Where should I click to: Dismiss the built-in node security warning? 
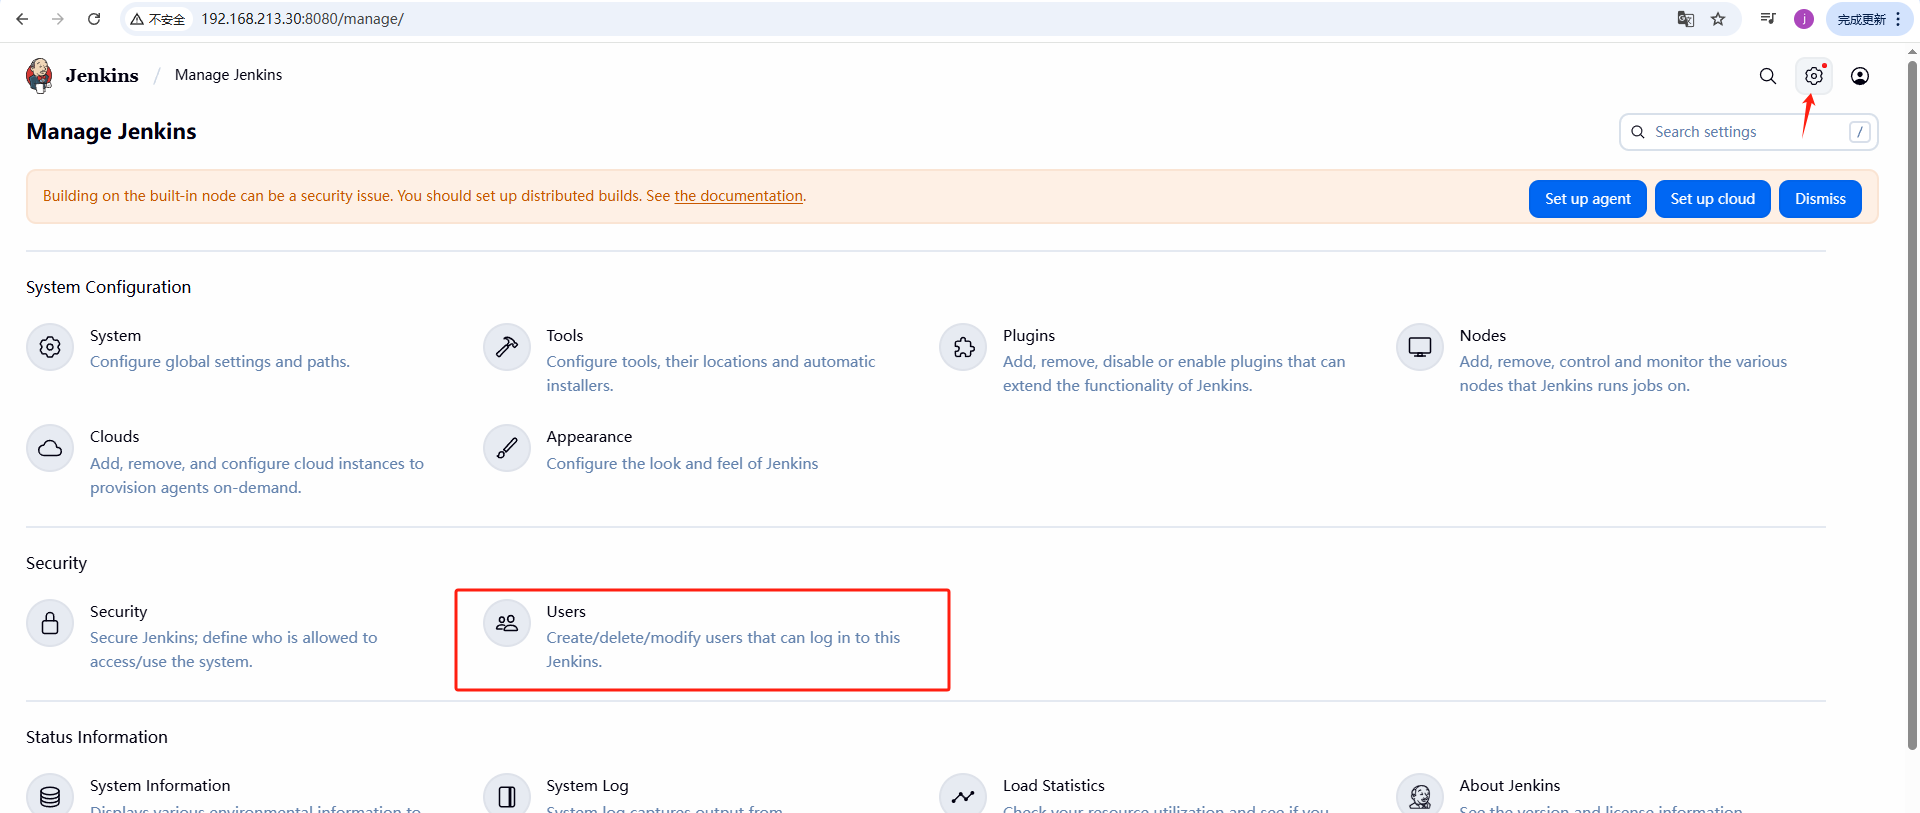coord(1820,199)
